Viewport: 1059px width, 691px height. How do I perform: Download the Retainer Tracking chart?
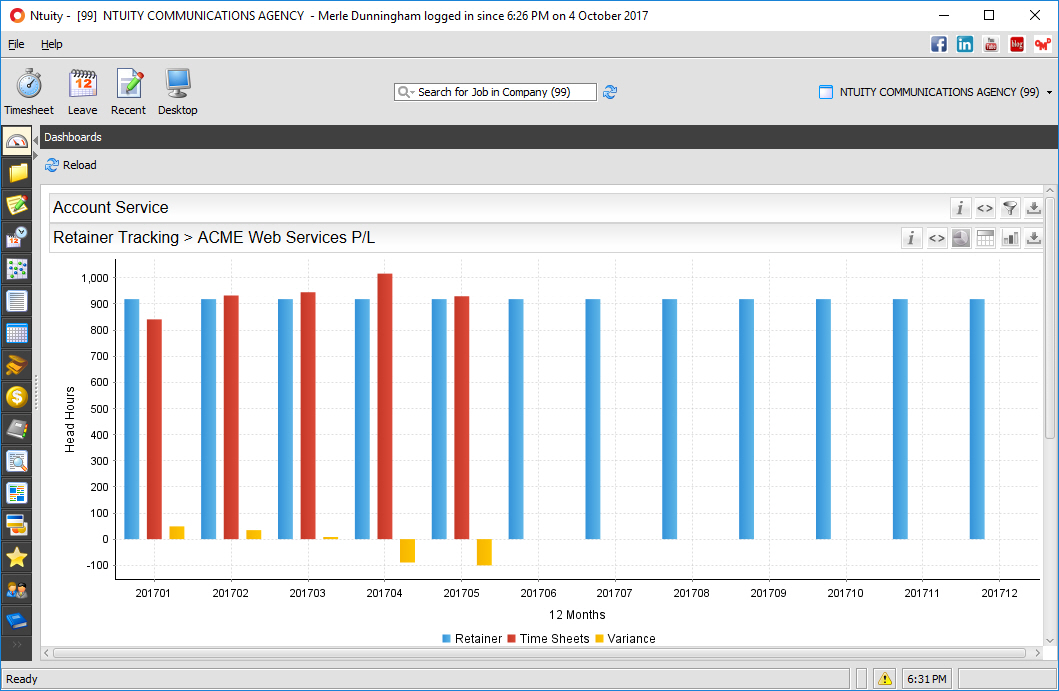pos(1033,238)
